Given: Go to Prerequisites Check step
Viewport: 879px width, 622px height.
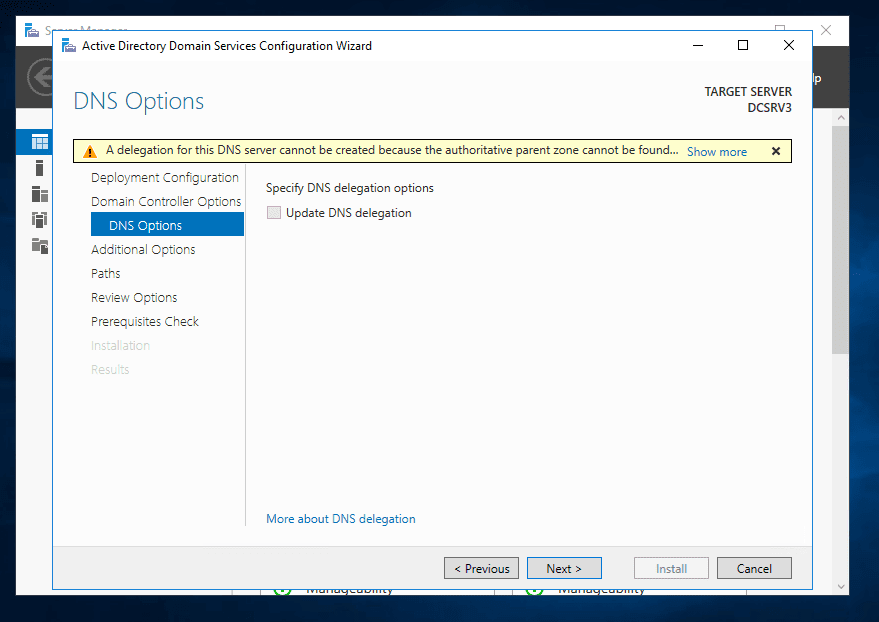Looking at the screenshot, I should click(145, 322).
